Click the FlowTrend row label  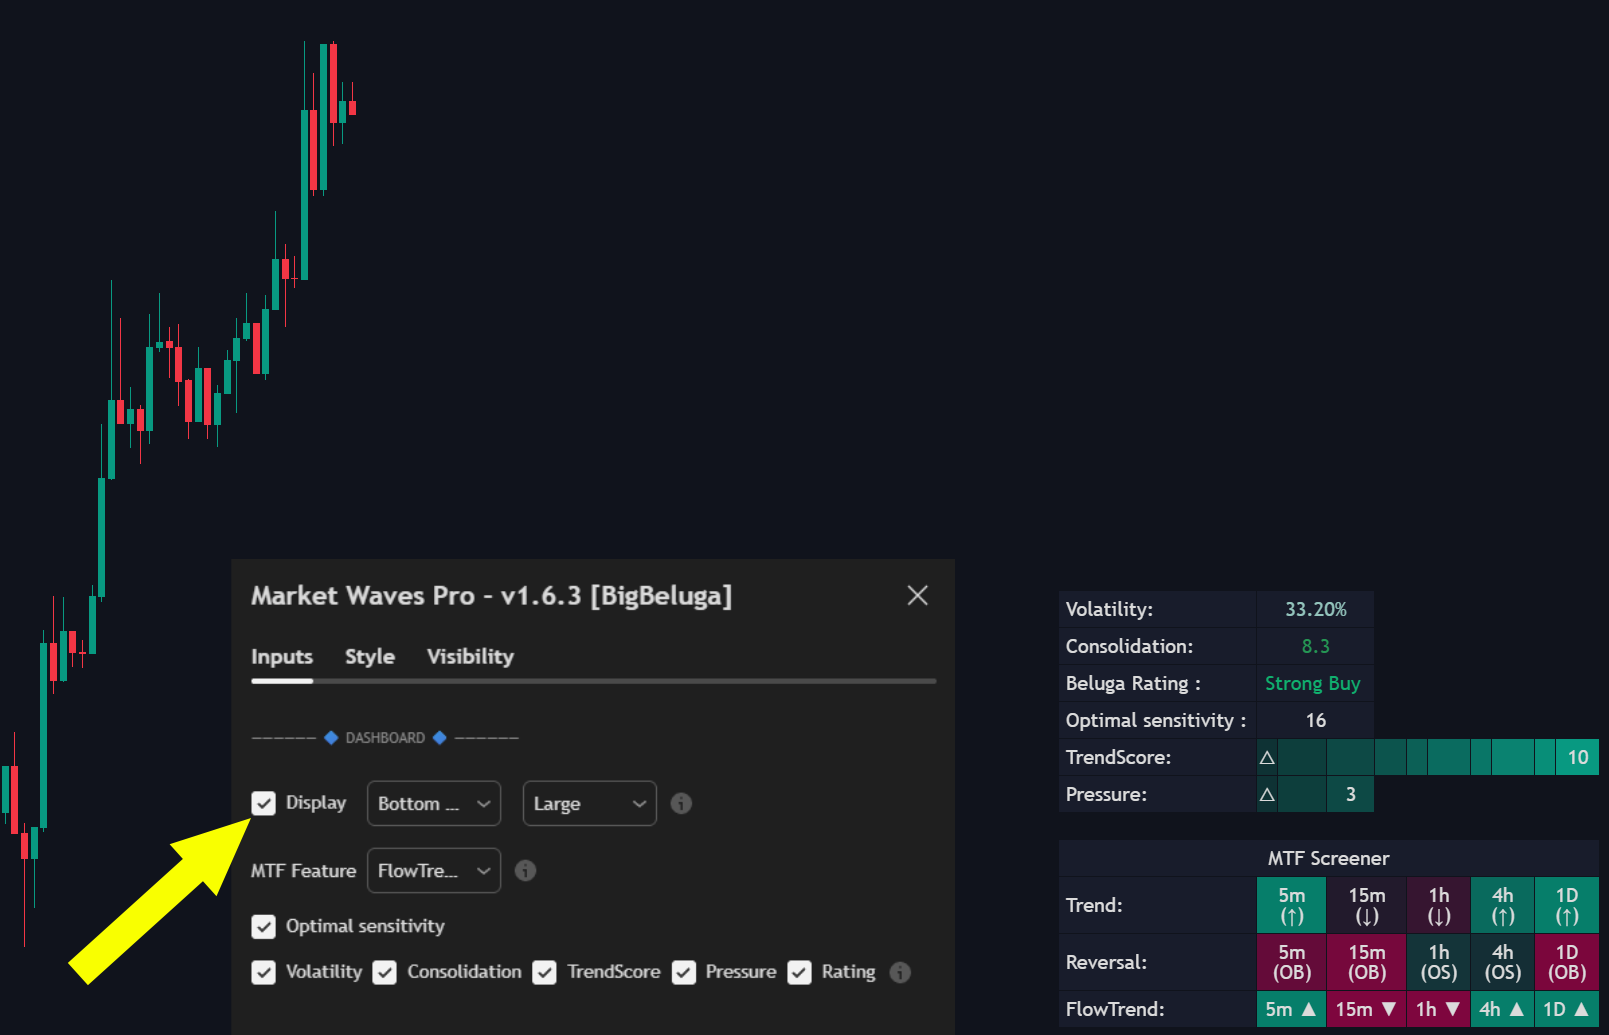pyautogui.click(x=1115, y=1009)
